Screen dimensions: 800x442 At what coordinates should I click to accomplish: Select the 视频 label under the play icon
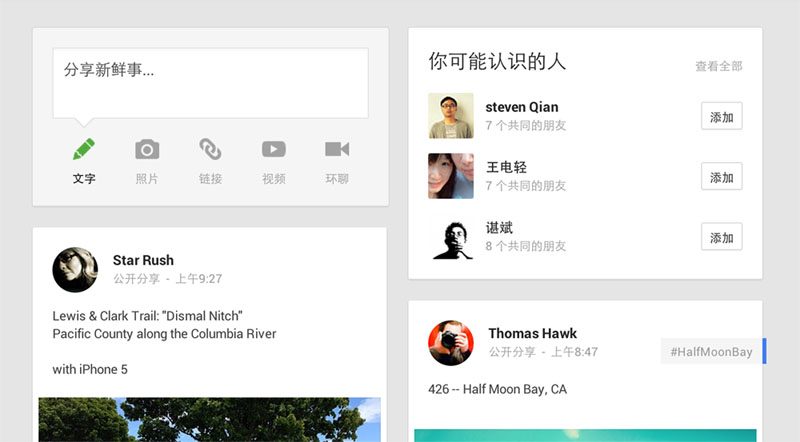pos(274,179)
